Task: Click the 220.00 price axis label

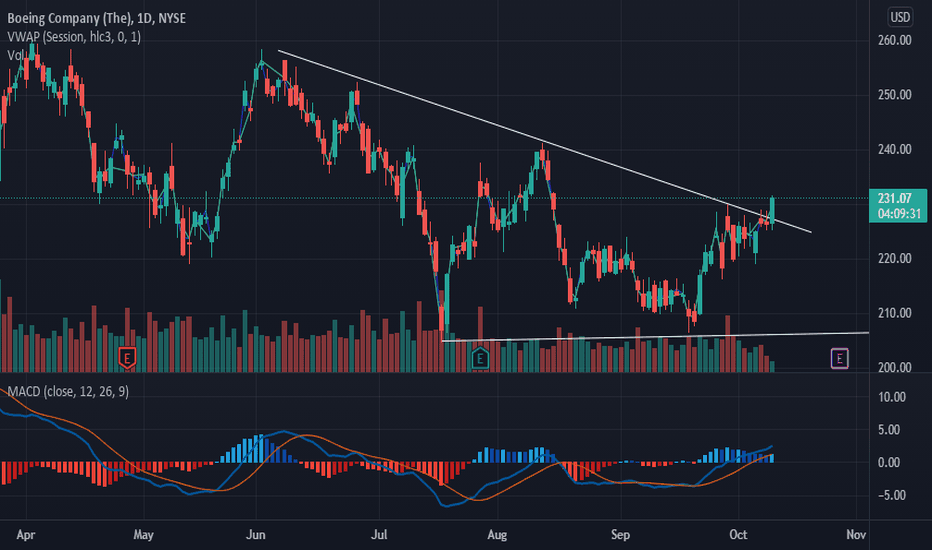Action: pos(895,259)
